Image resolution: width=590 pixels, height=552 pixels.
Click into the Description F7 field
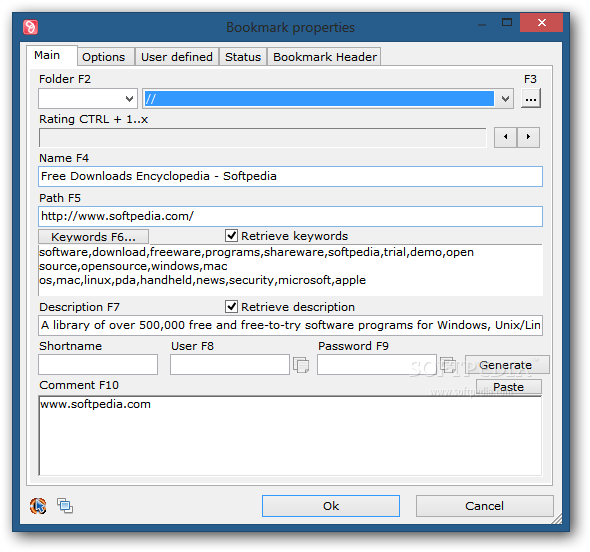pyautogui.click(x=290, y=325)
